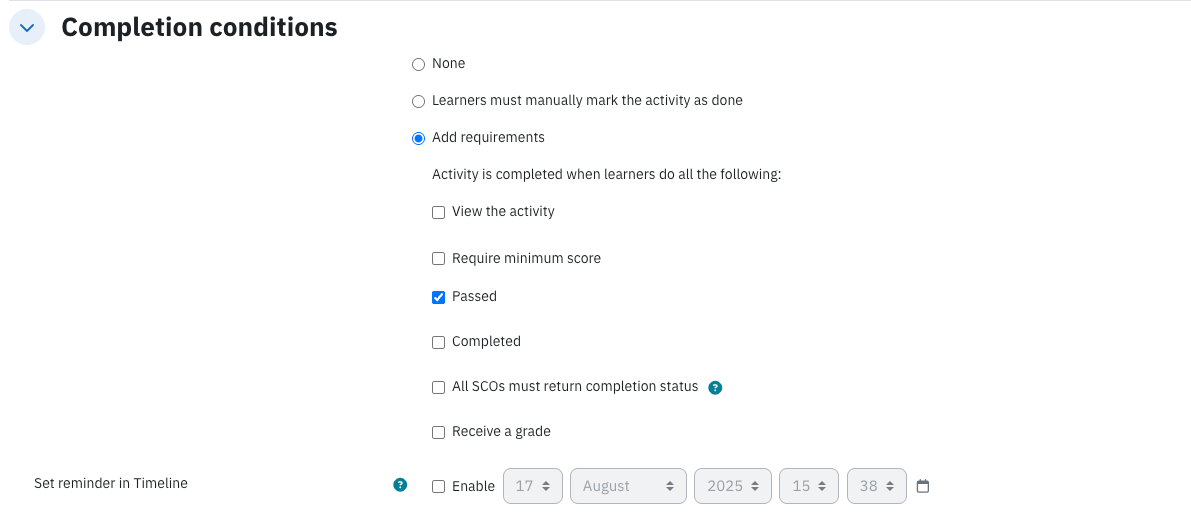Image resolution: width=1191 pixels, height=521 pixels.
Task: Select the None completion radio option
Action: pos(418,65)
